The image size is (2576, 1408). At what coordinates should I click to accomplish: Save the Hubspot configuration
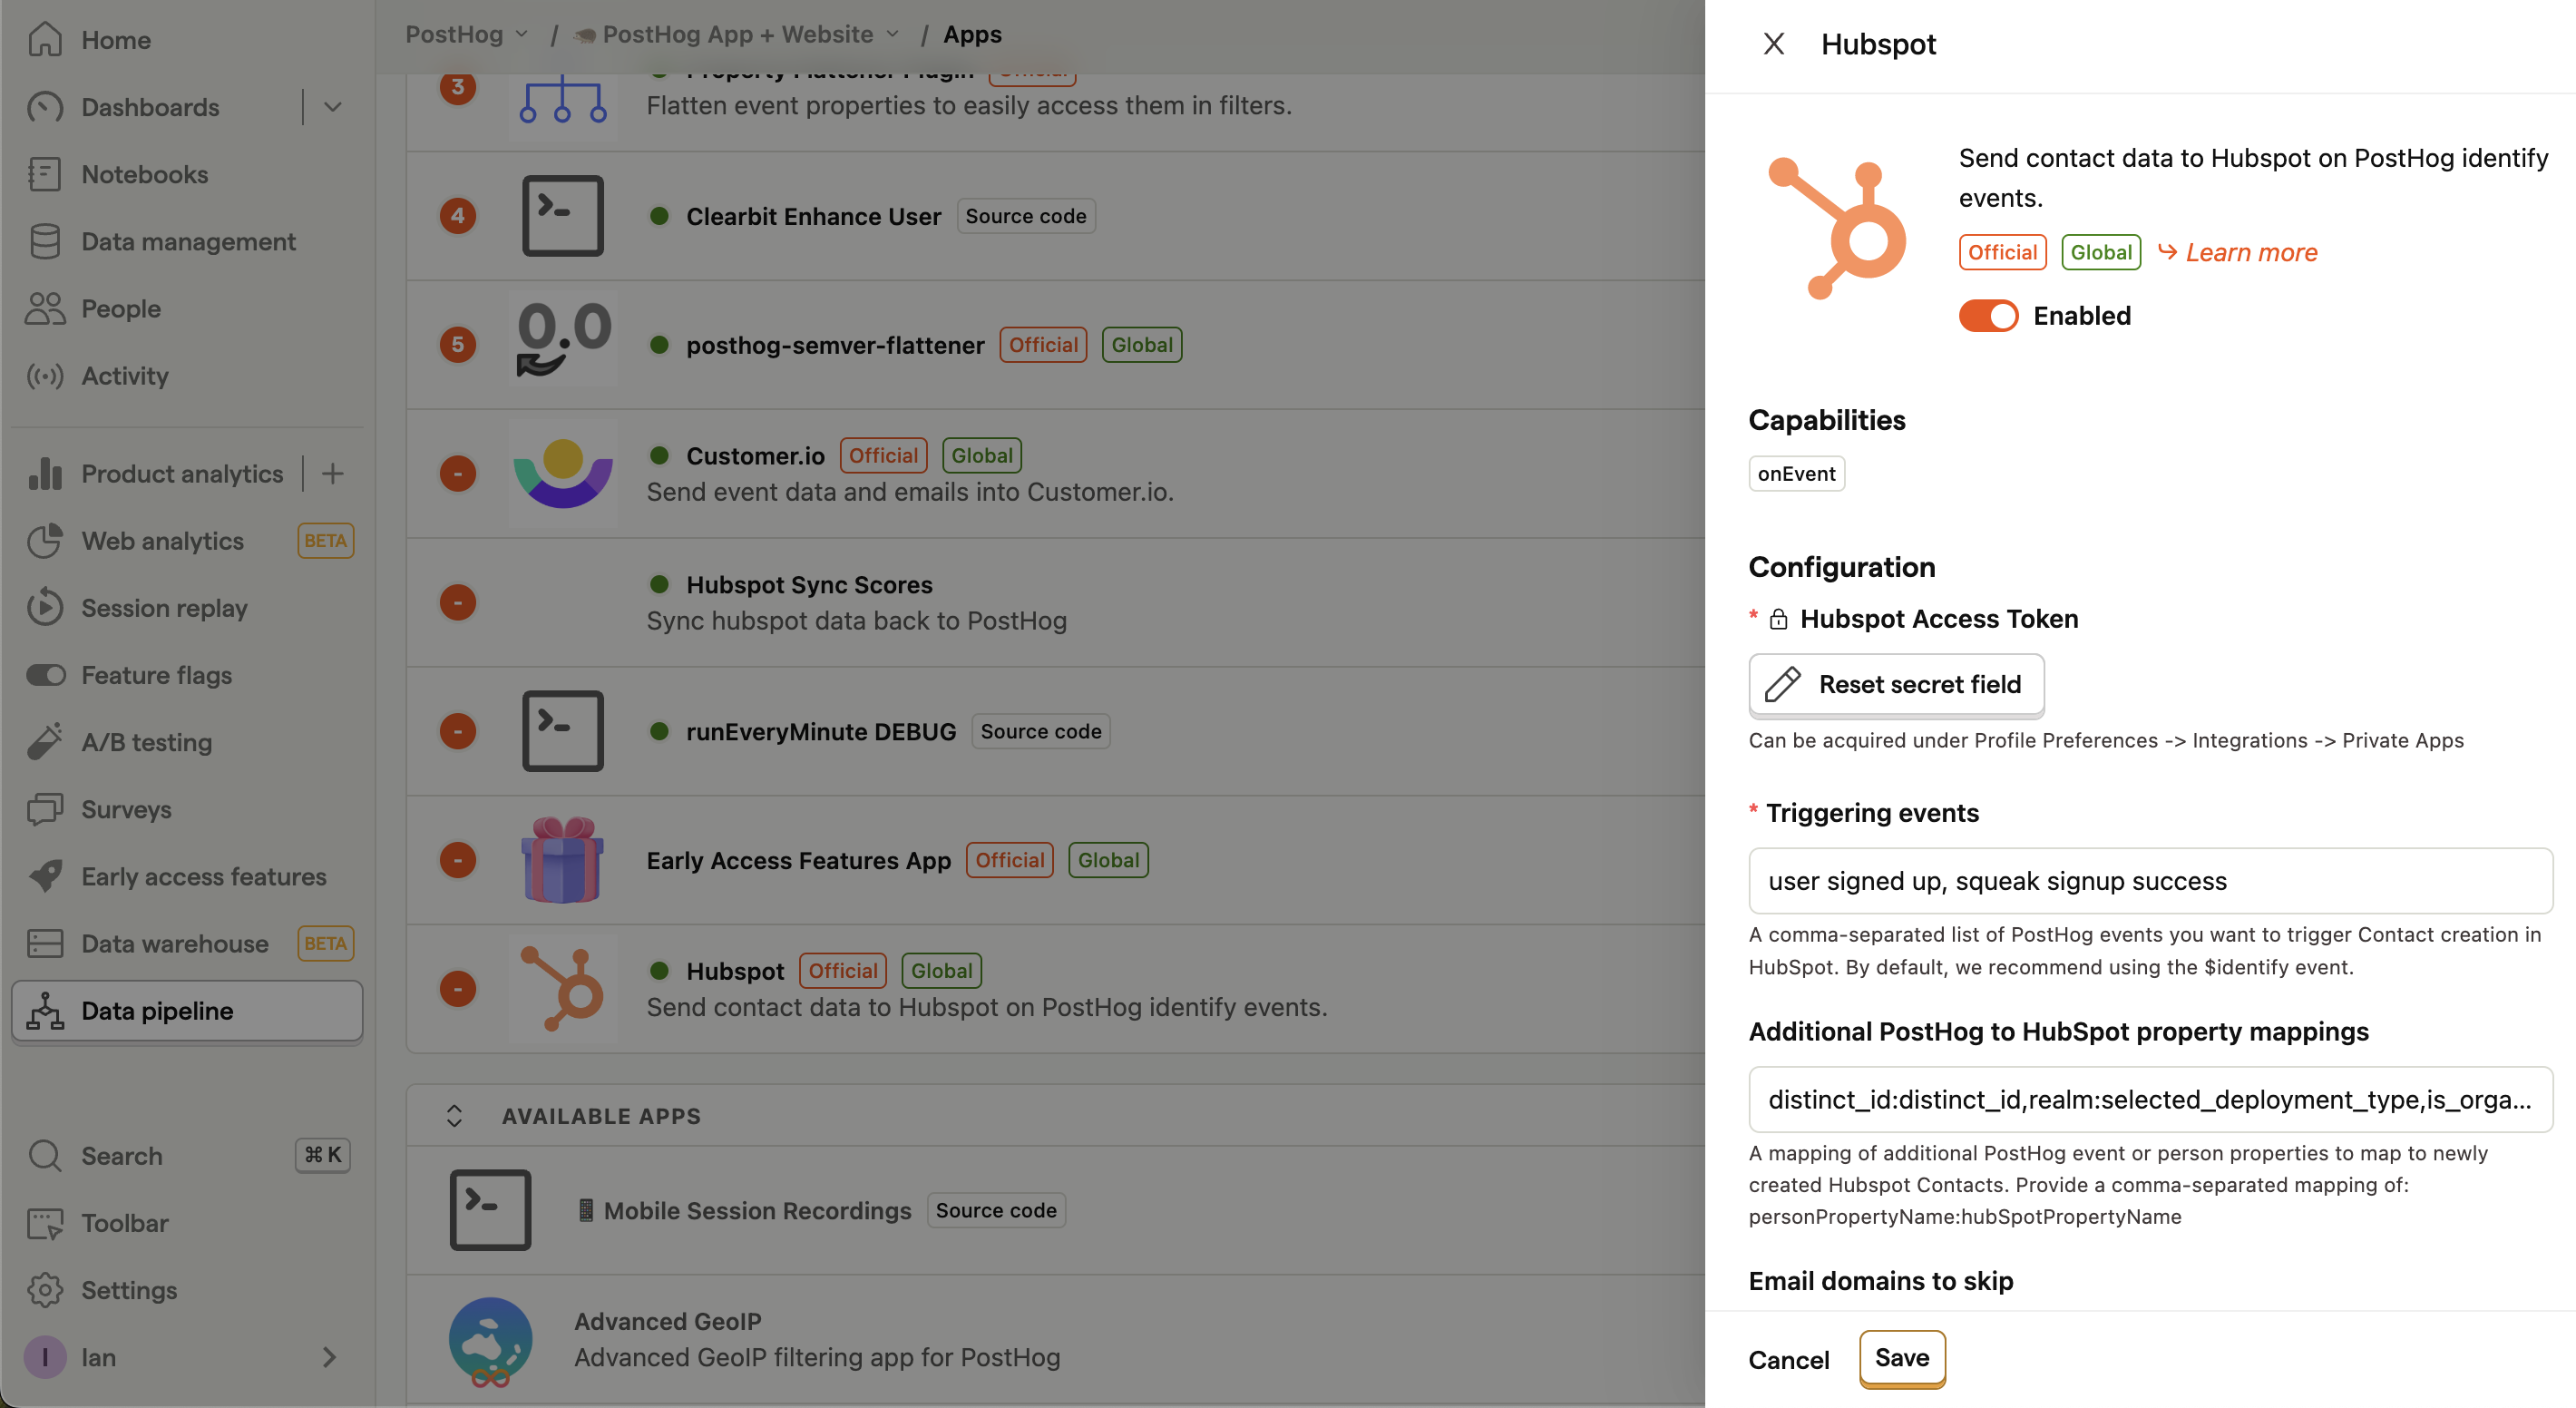click(1902, 1357)
